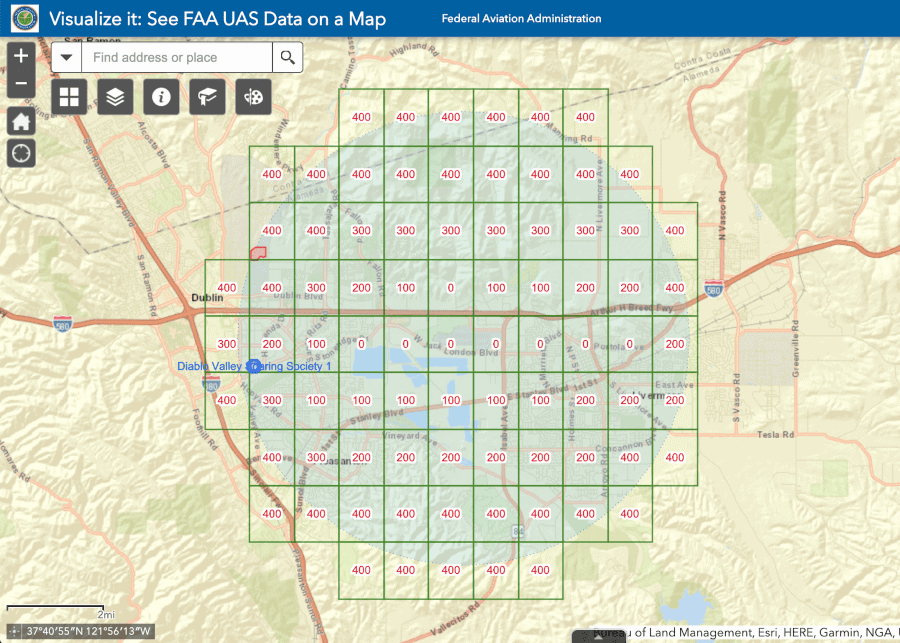Screen dimensions: 900x643
Task: Open the drawing palette widget icon
Action: [253, 97]
